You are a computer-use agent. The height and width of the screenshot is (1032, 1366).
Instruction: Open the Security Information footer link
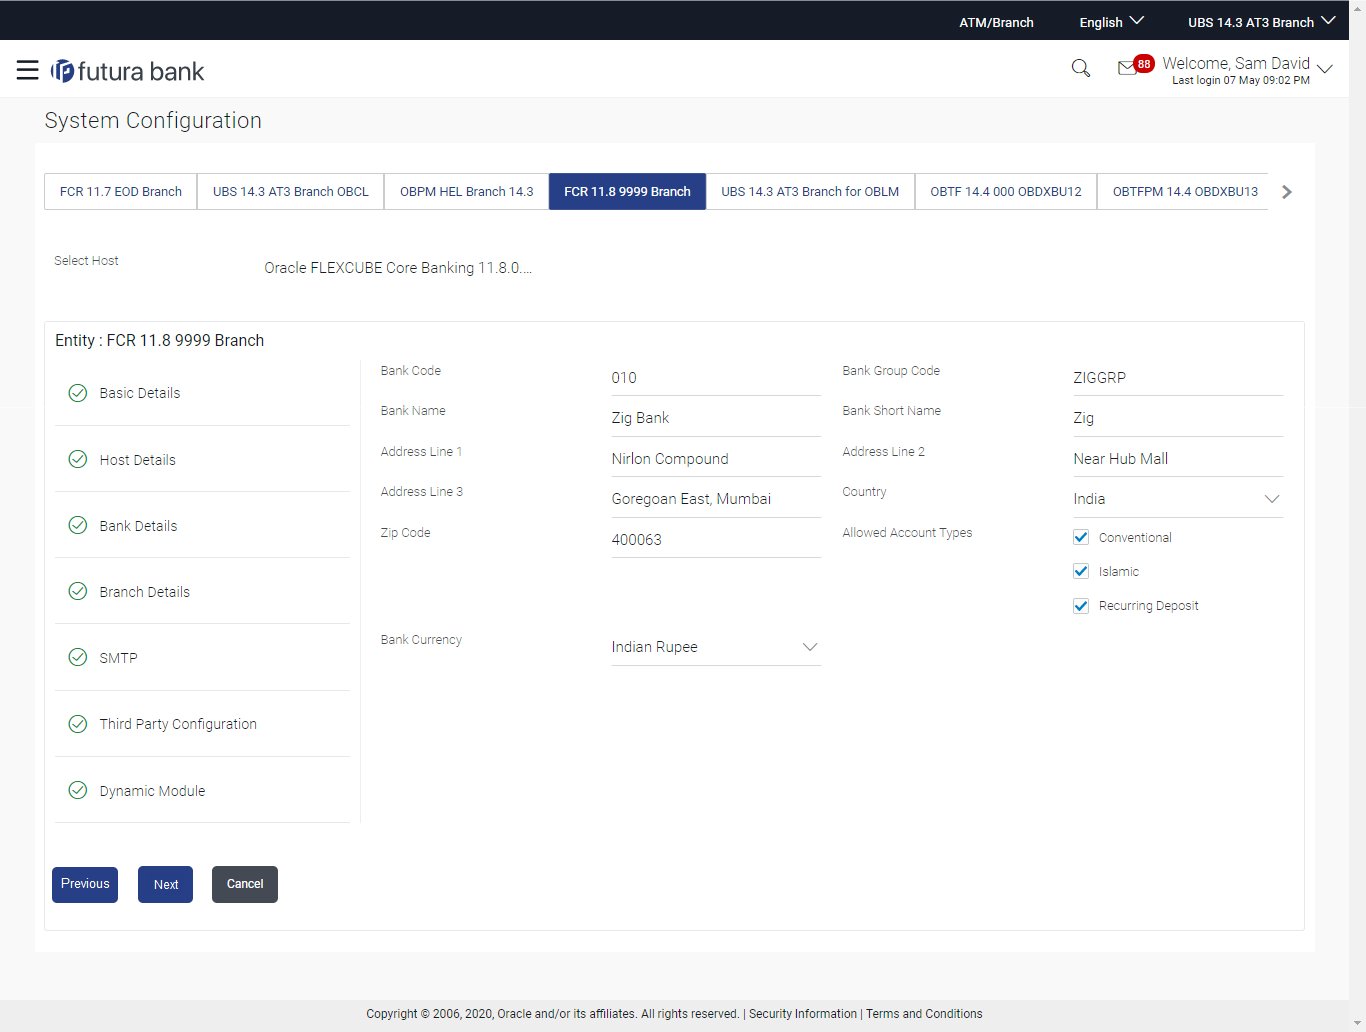(x=803, y=1014)
